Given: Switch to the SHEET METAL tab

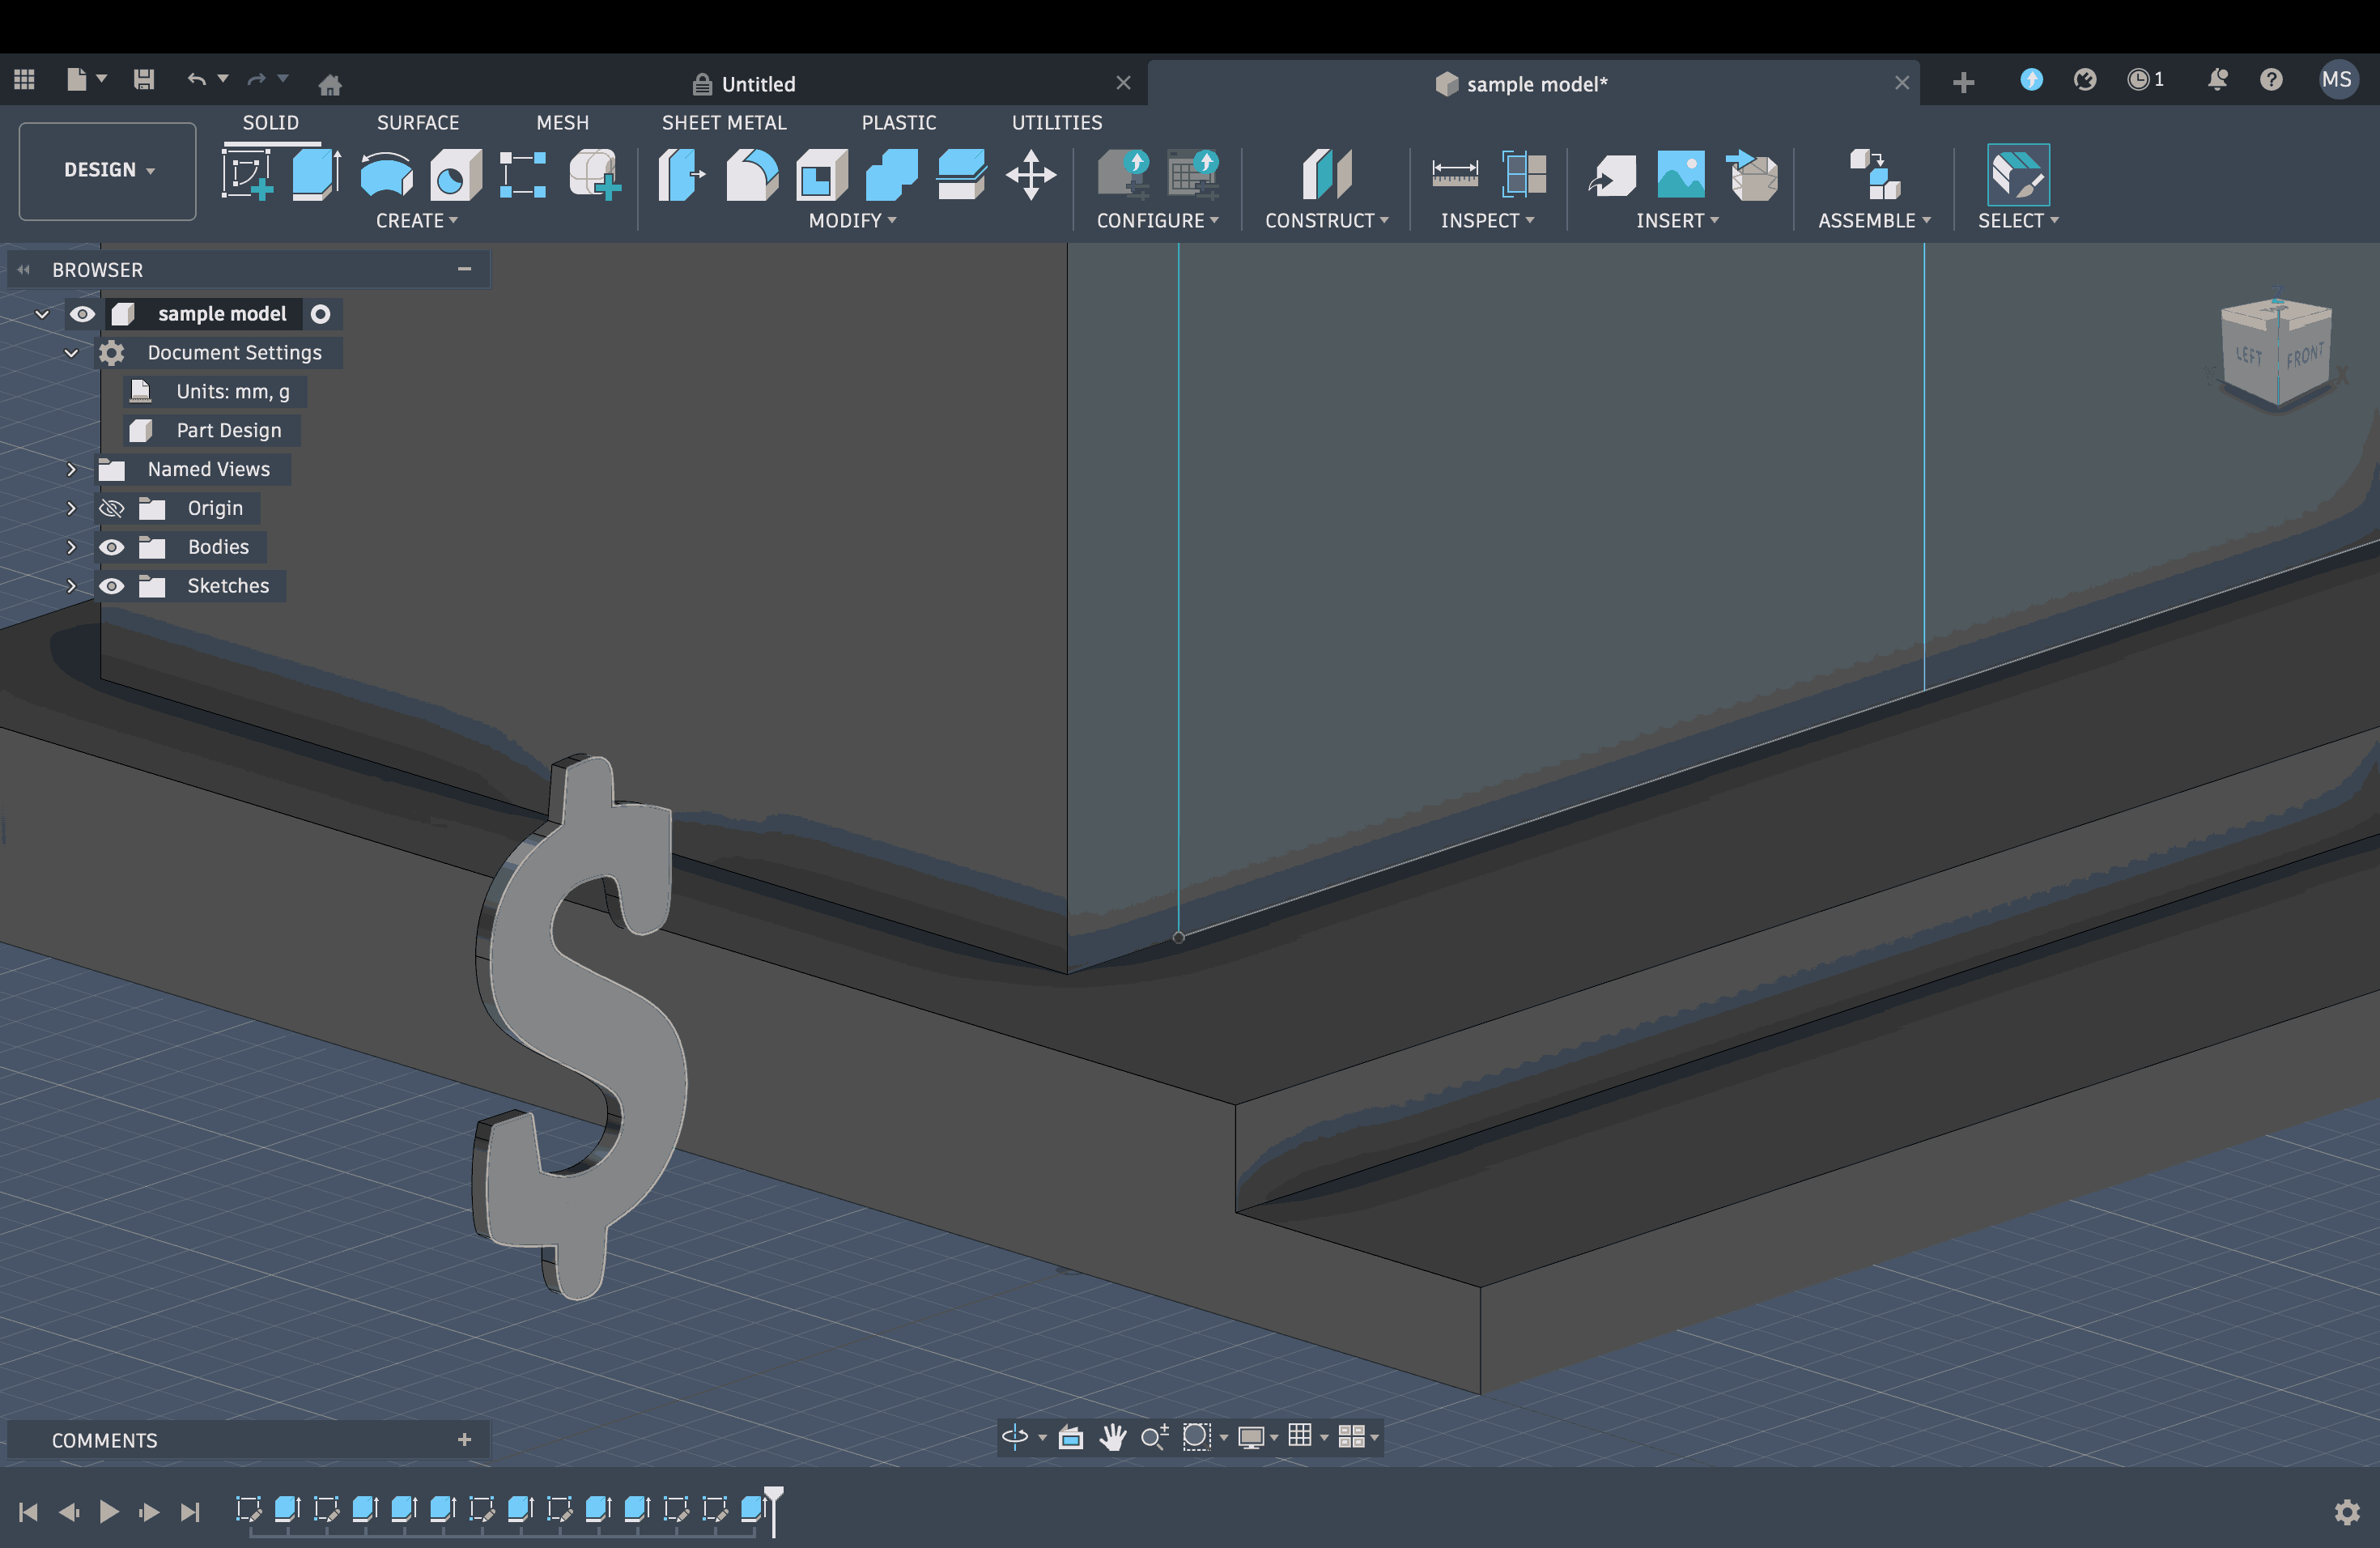Looking at the screenshot, I should pyautogui.click(x=724, y=122).
